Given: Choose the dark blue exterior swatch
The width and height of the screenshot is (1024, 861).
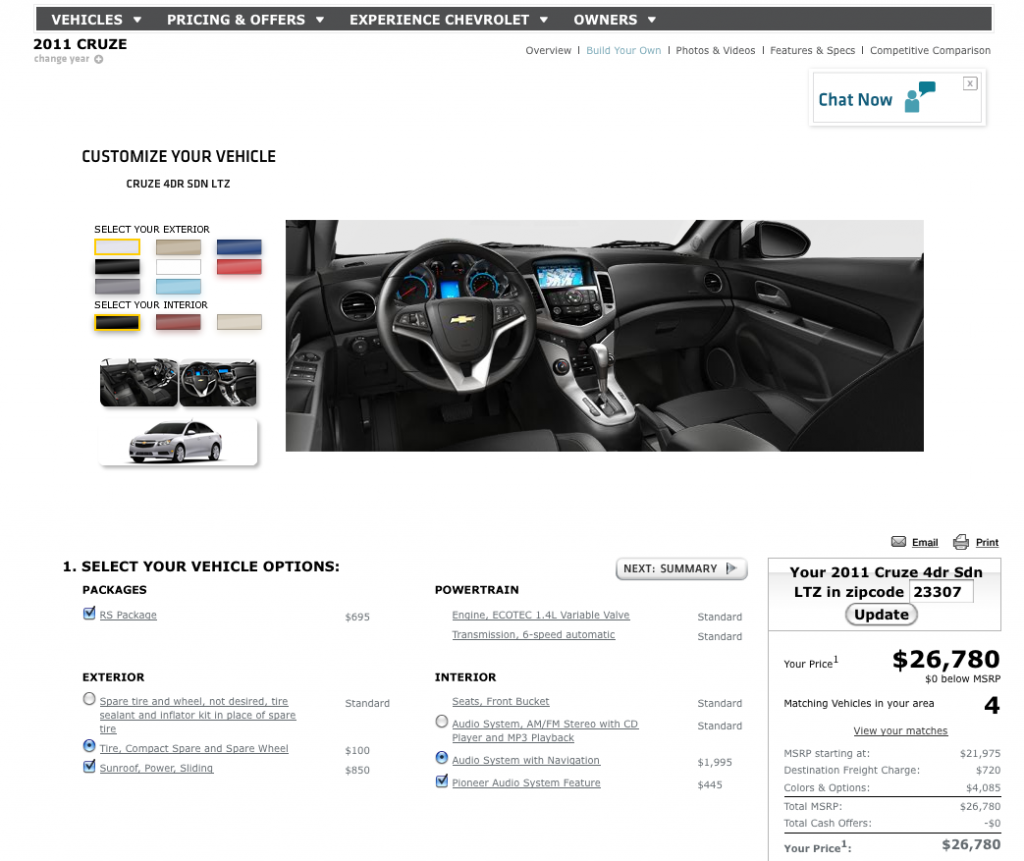Looking at the screenshot, I should (x=239, y=247).
